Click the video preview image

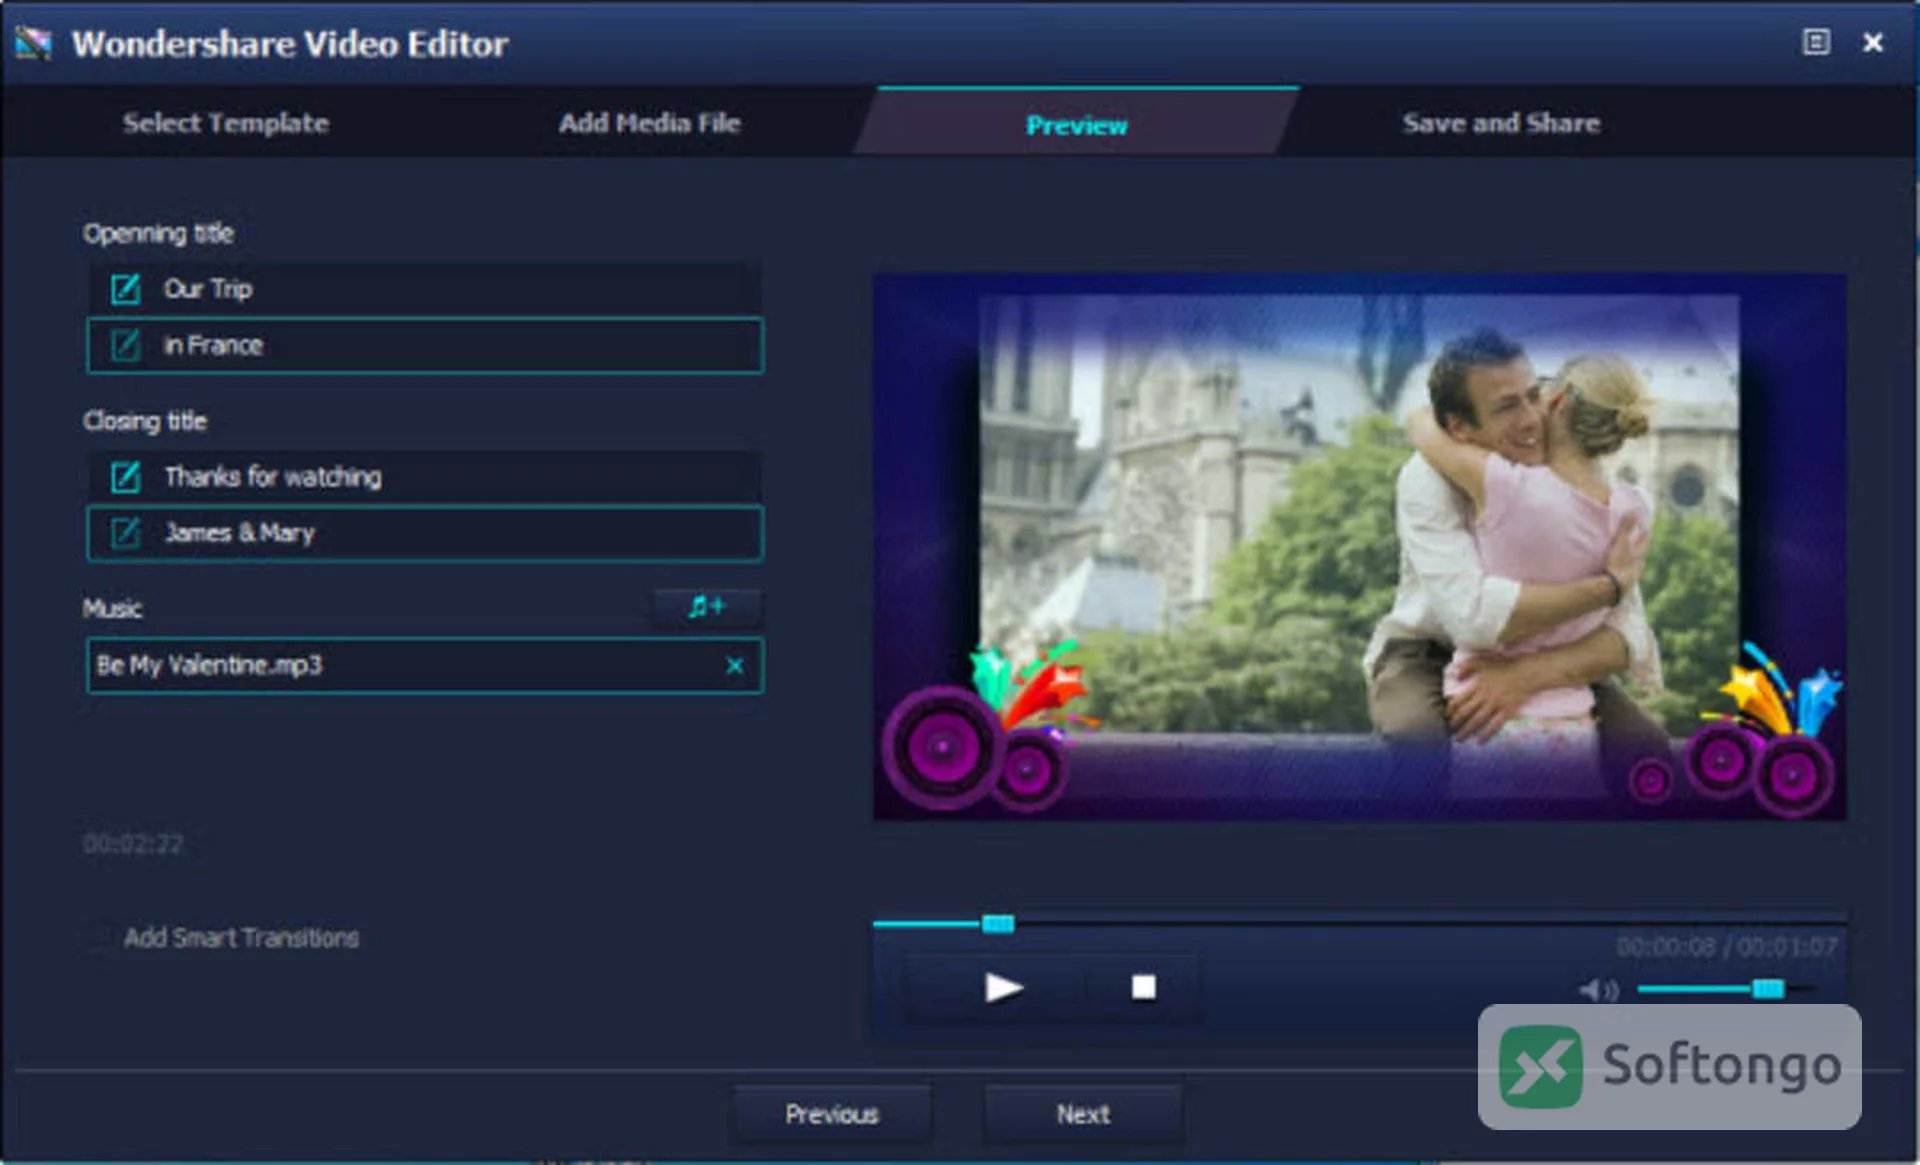coord(1360,547)
